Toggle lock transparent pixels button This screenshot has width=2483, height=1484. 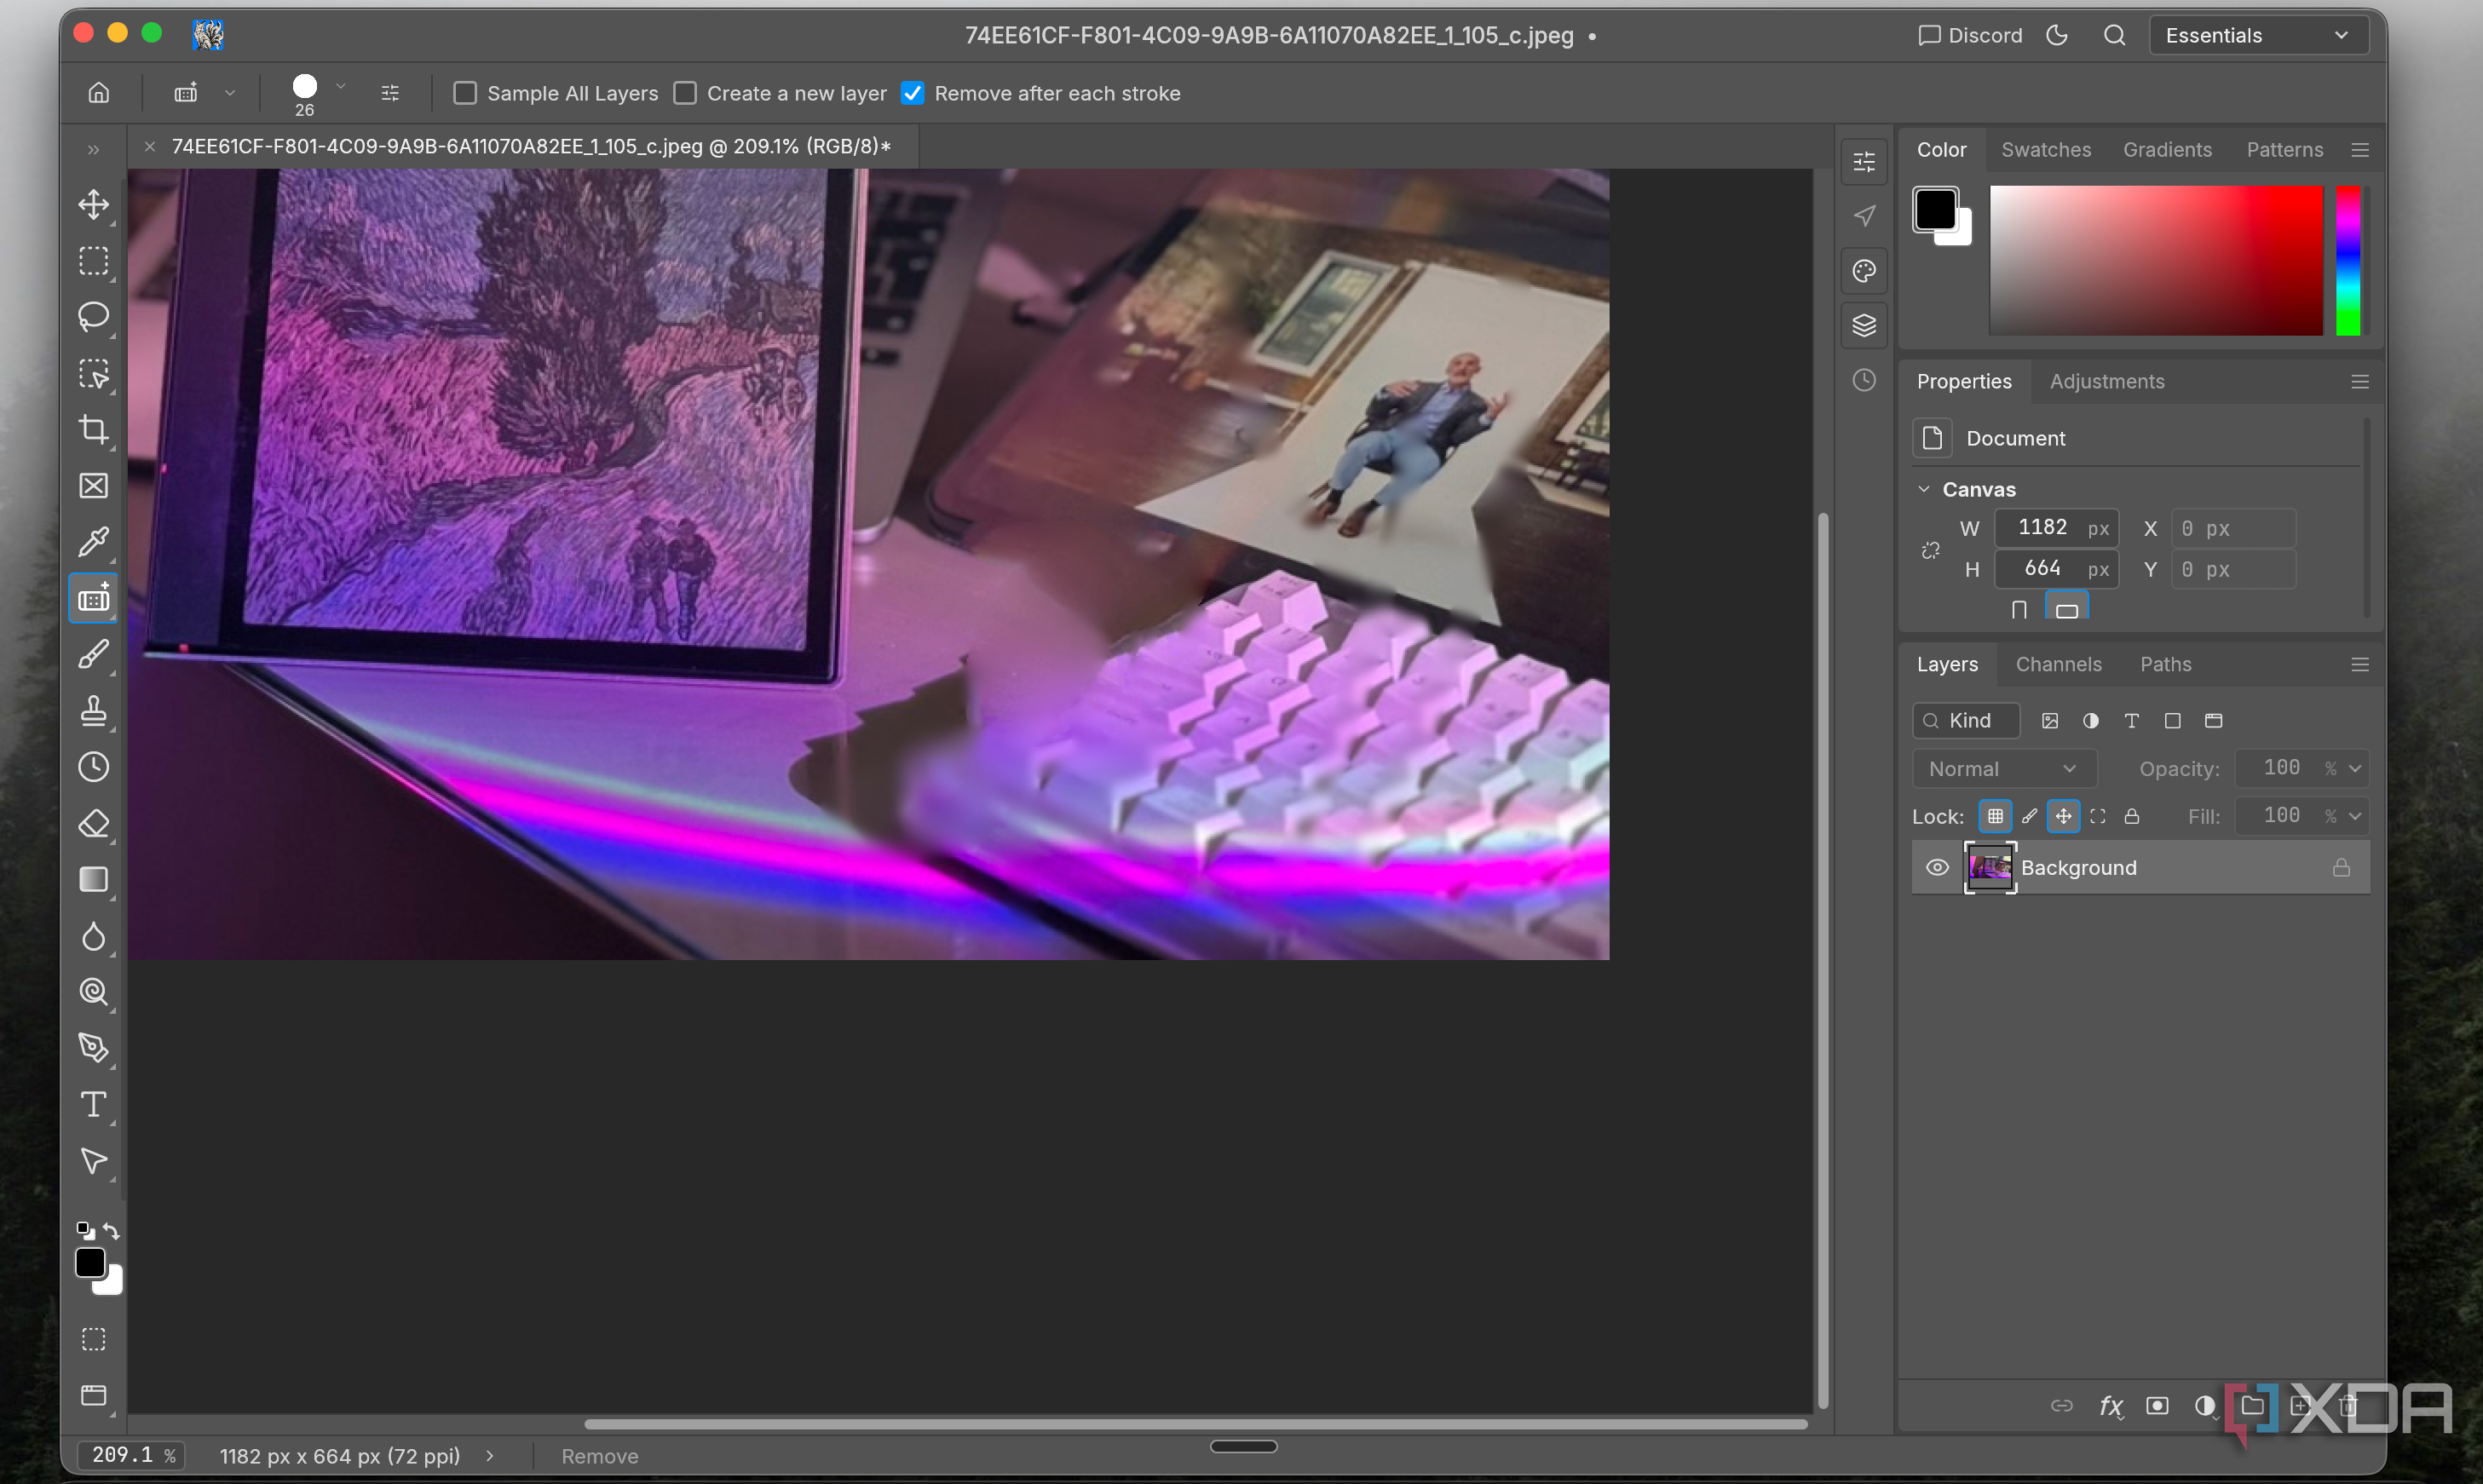pos(1995,816)
